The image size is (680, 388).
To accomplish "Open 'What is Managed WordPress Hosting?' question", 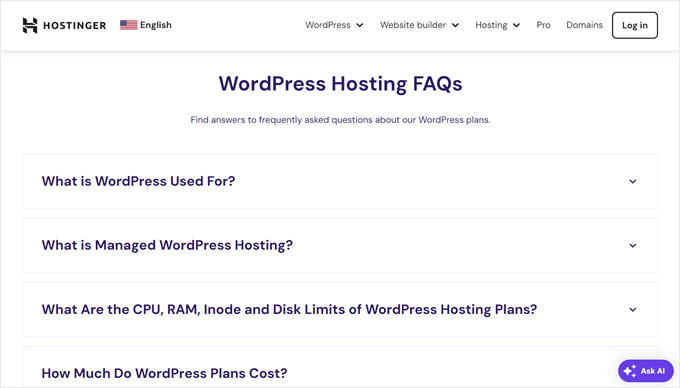I will click(x=340, y=246).
